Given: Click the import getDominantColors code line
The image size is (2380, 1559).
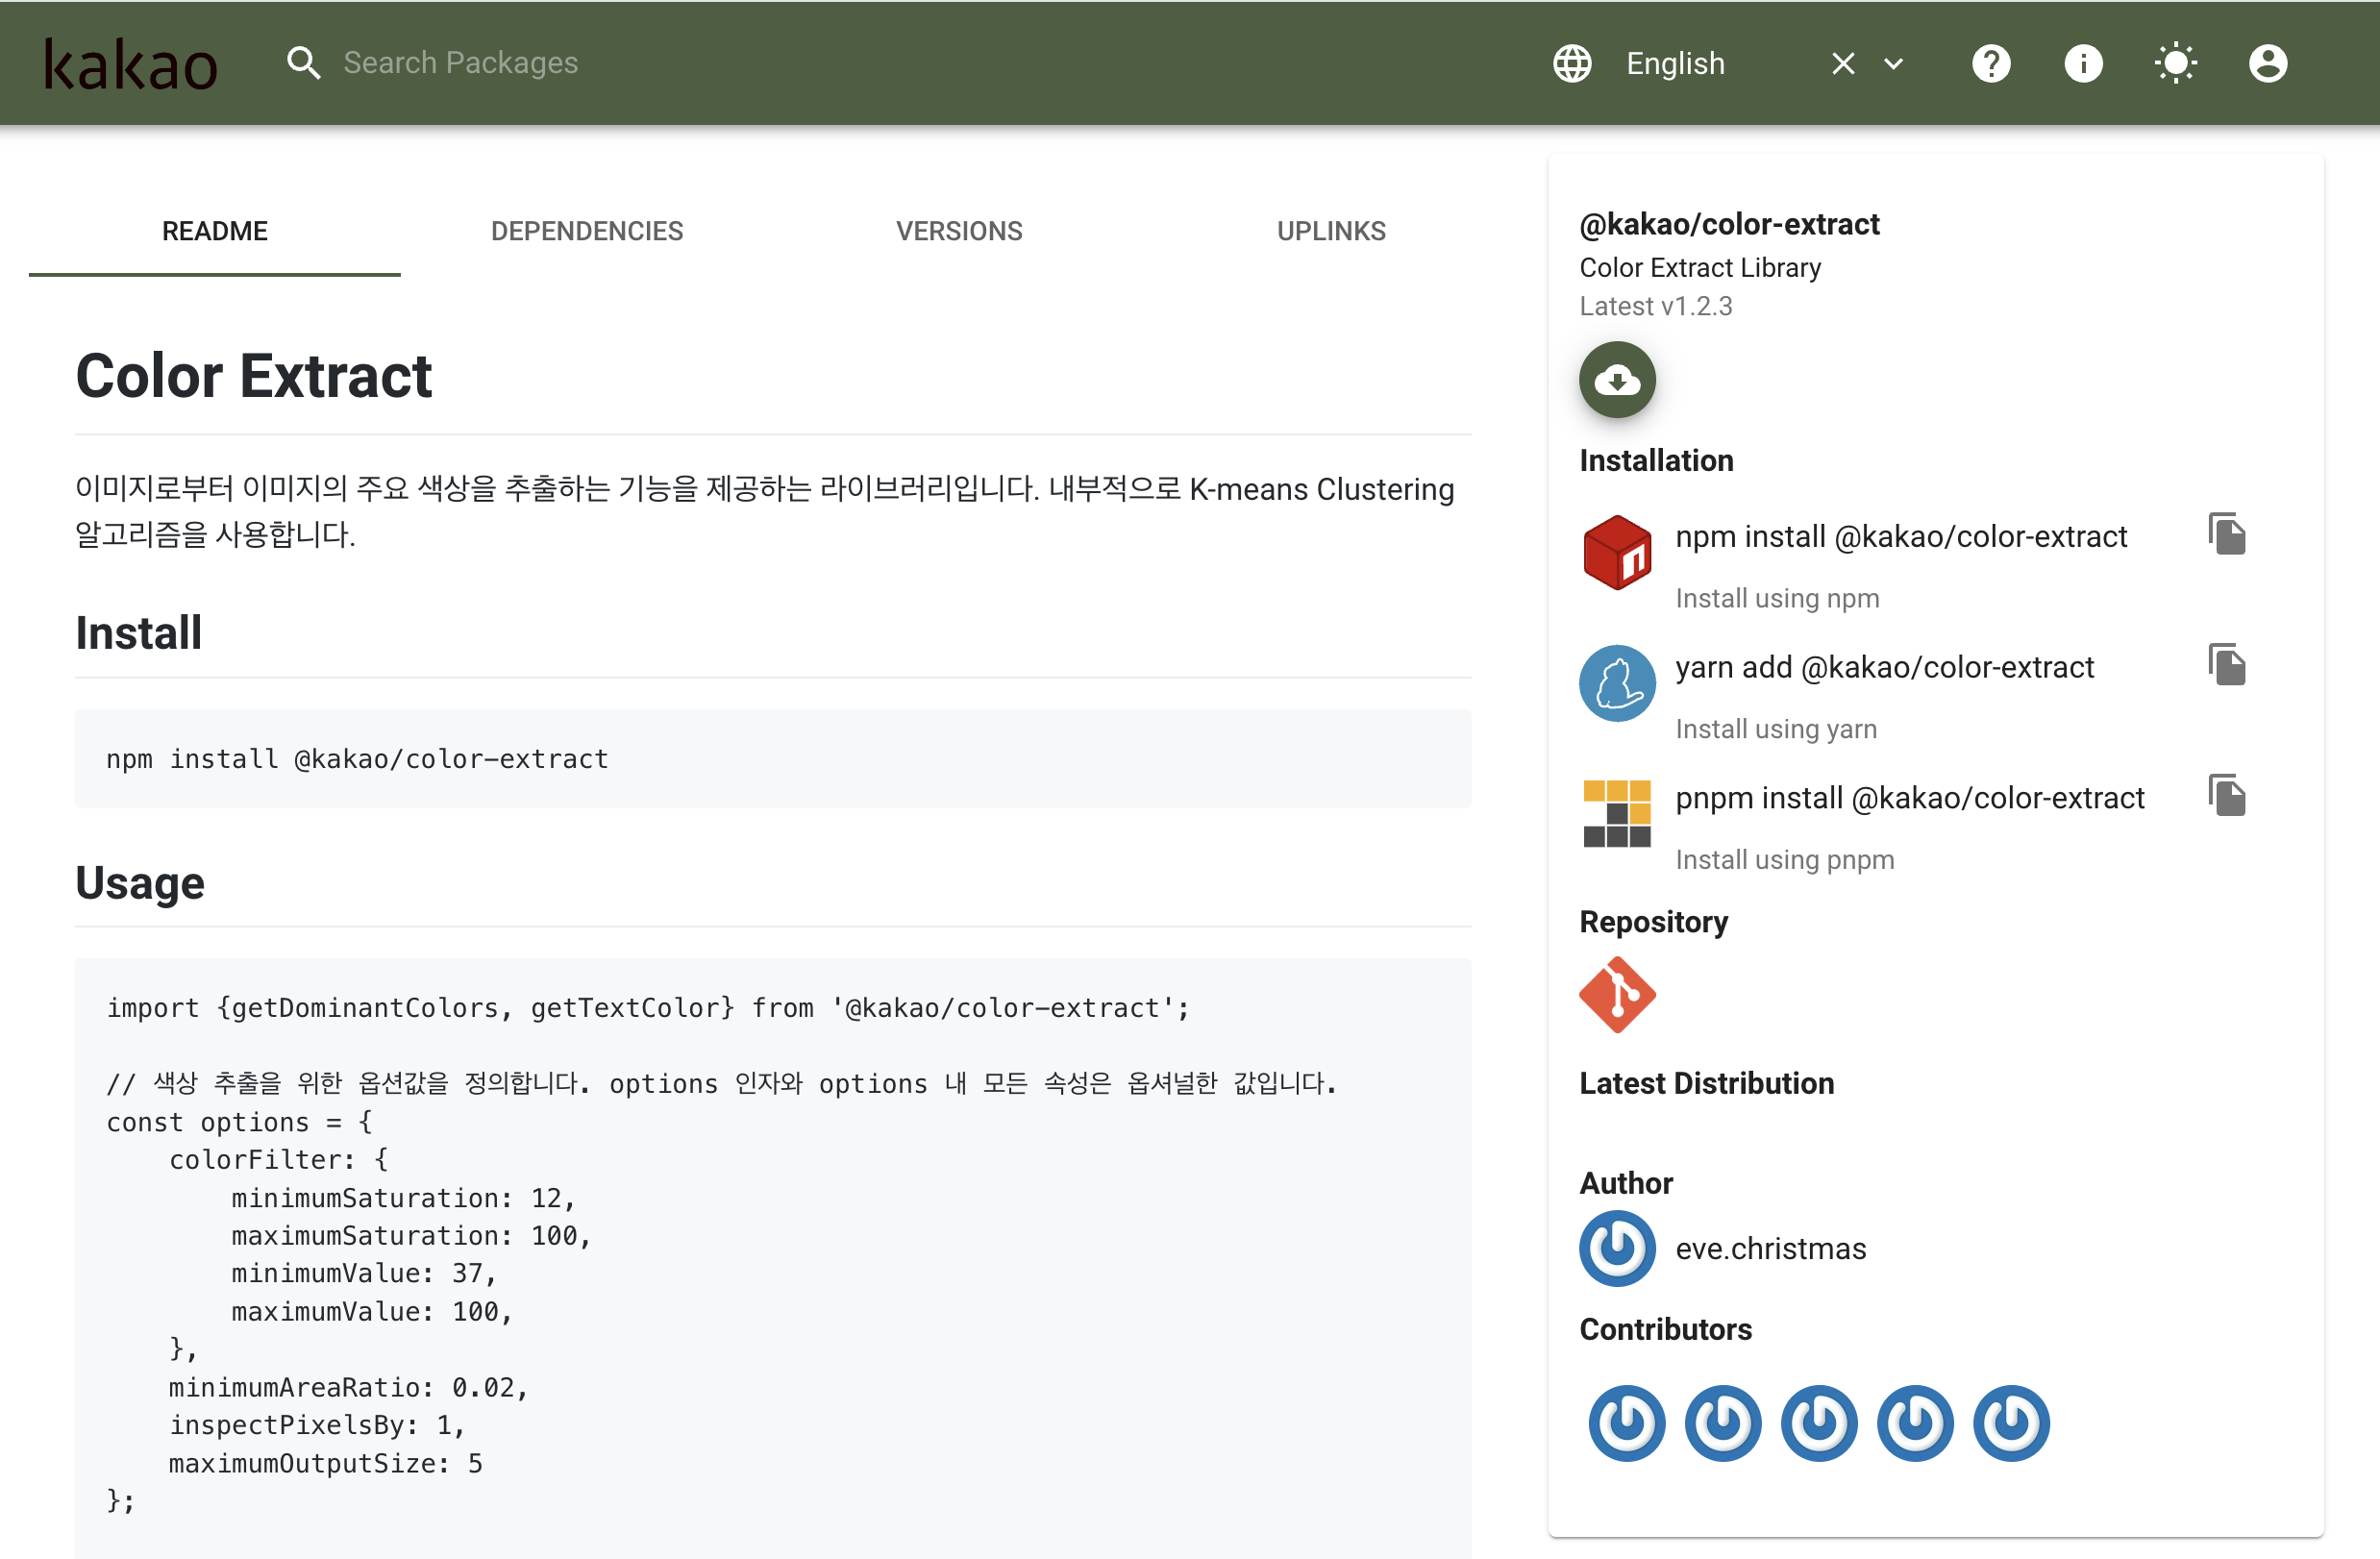Looking at the screenshot, I should 648,1008.
